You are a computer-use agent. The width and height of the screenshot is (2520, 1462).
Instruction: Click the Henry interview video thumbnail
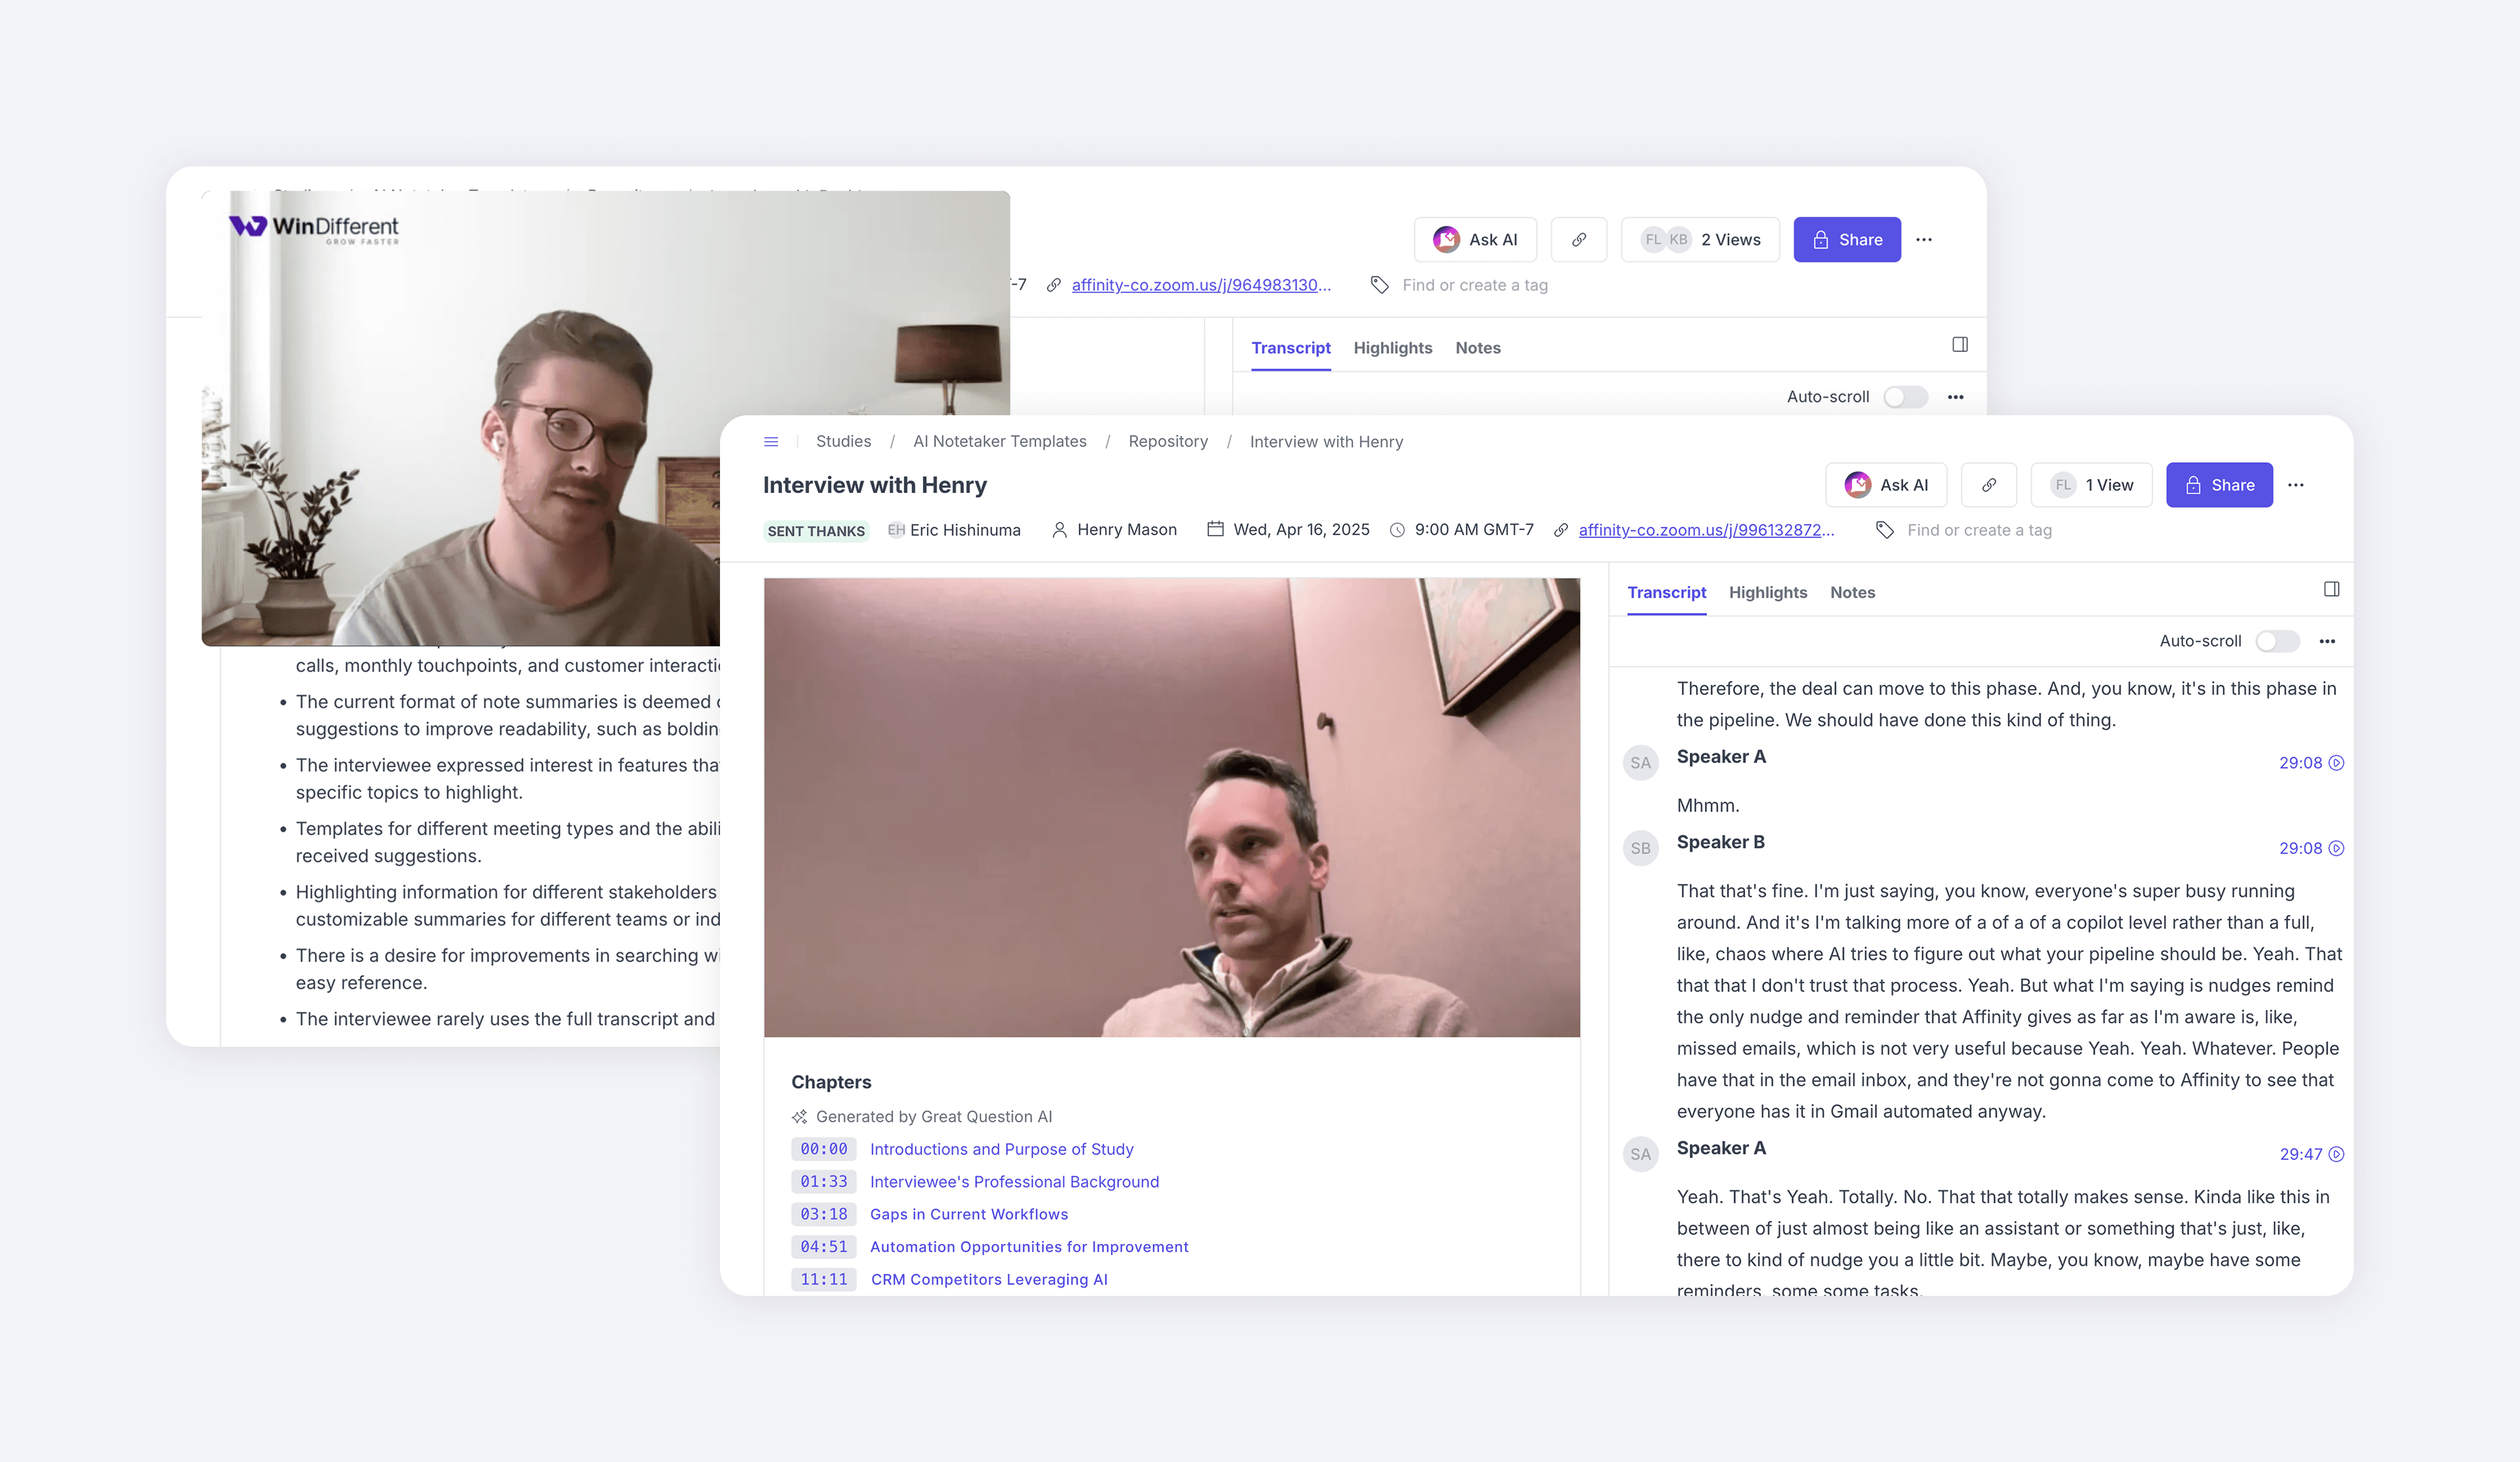coord(1171,807)
